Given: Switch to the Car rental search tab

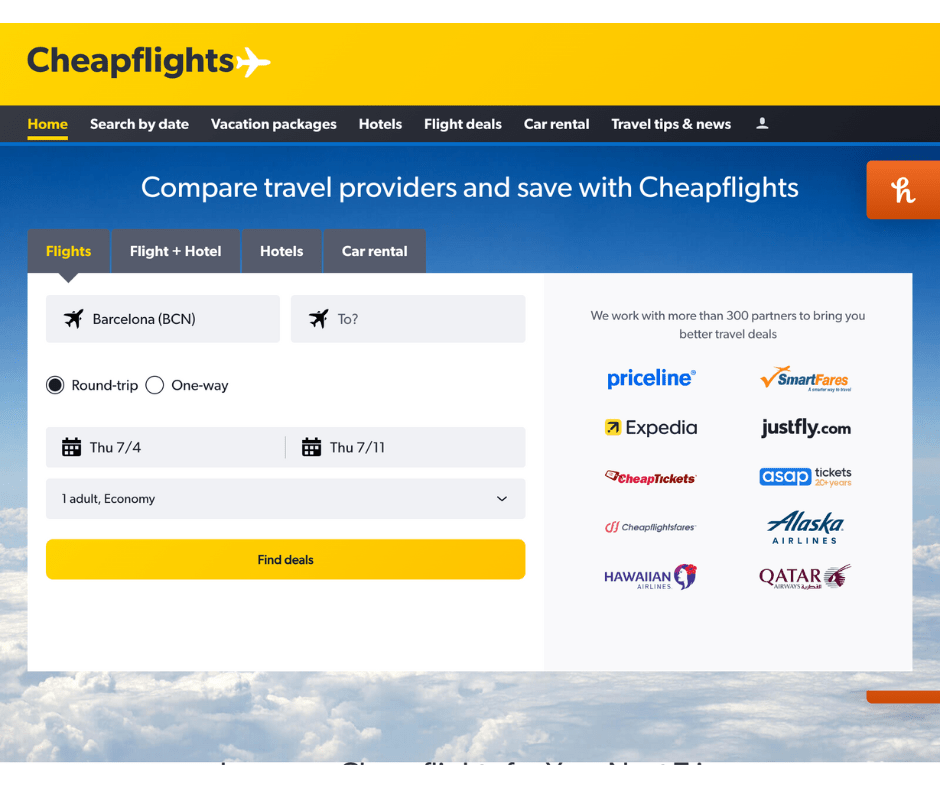Looking at the screenshot, I should 374,251.
